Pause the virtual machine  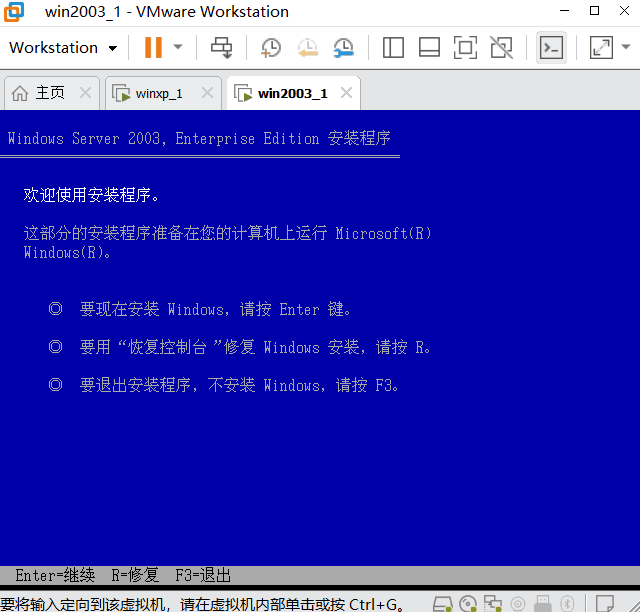pos(153,47)
